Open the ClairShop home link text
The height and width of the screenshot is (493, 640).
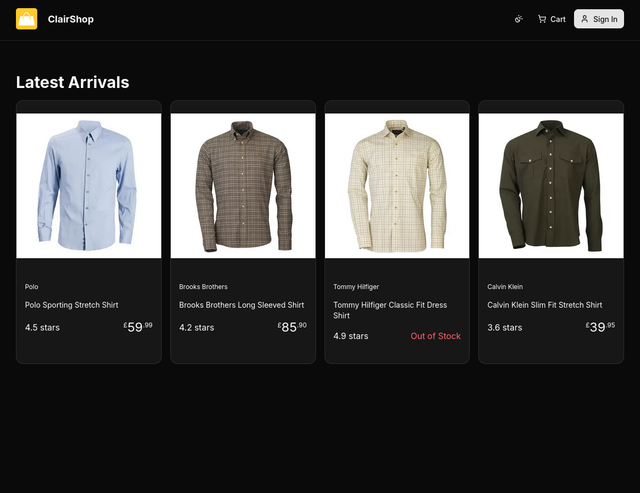71,19
